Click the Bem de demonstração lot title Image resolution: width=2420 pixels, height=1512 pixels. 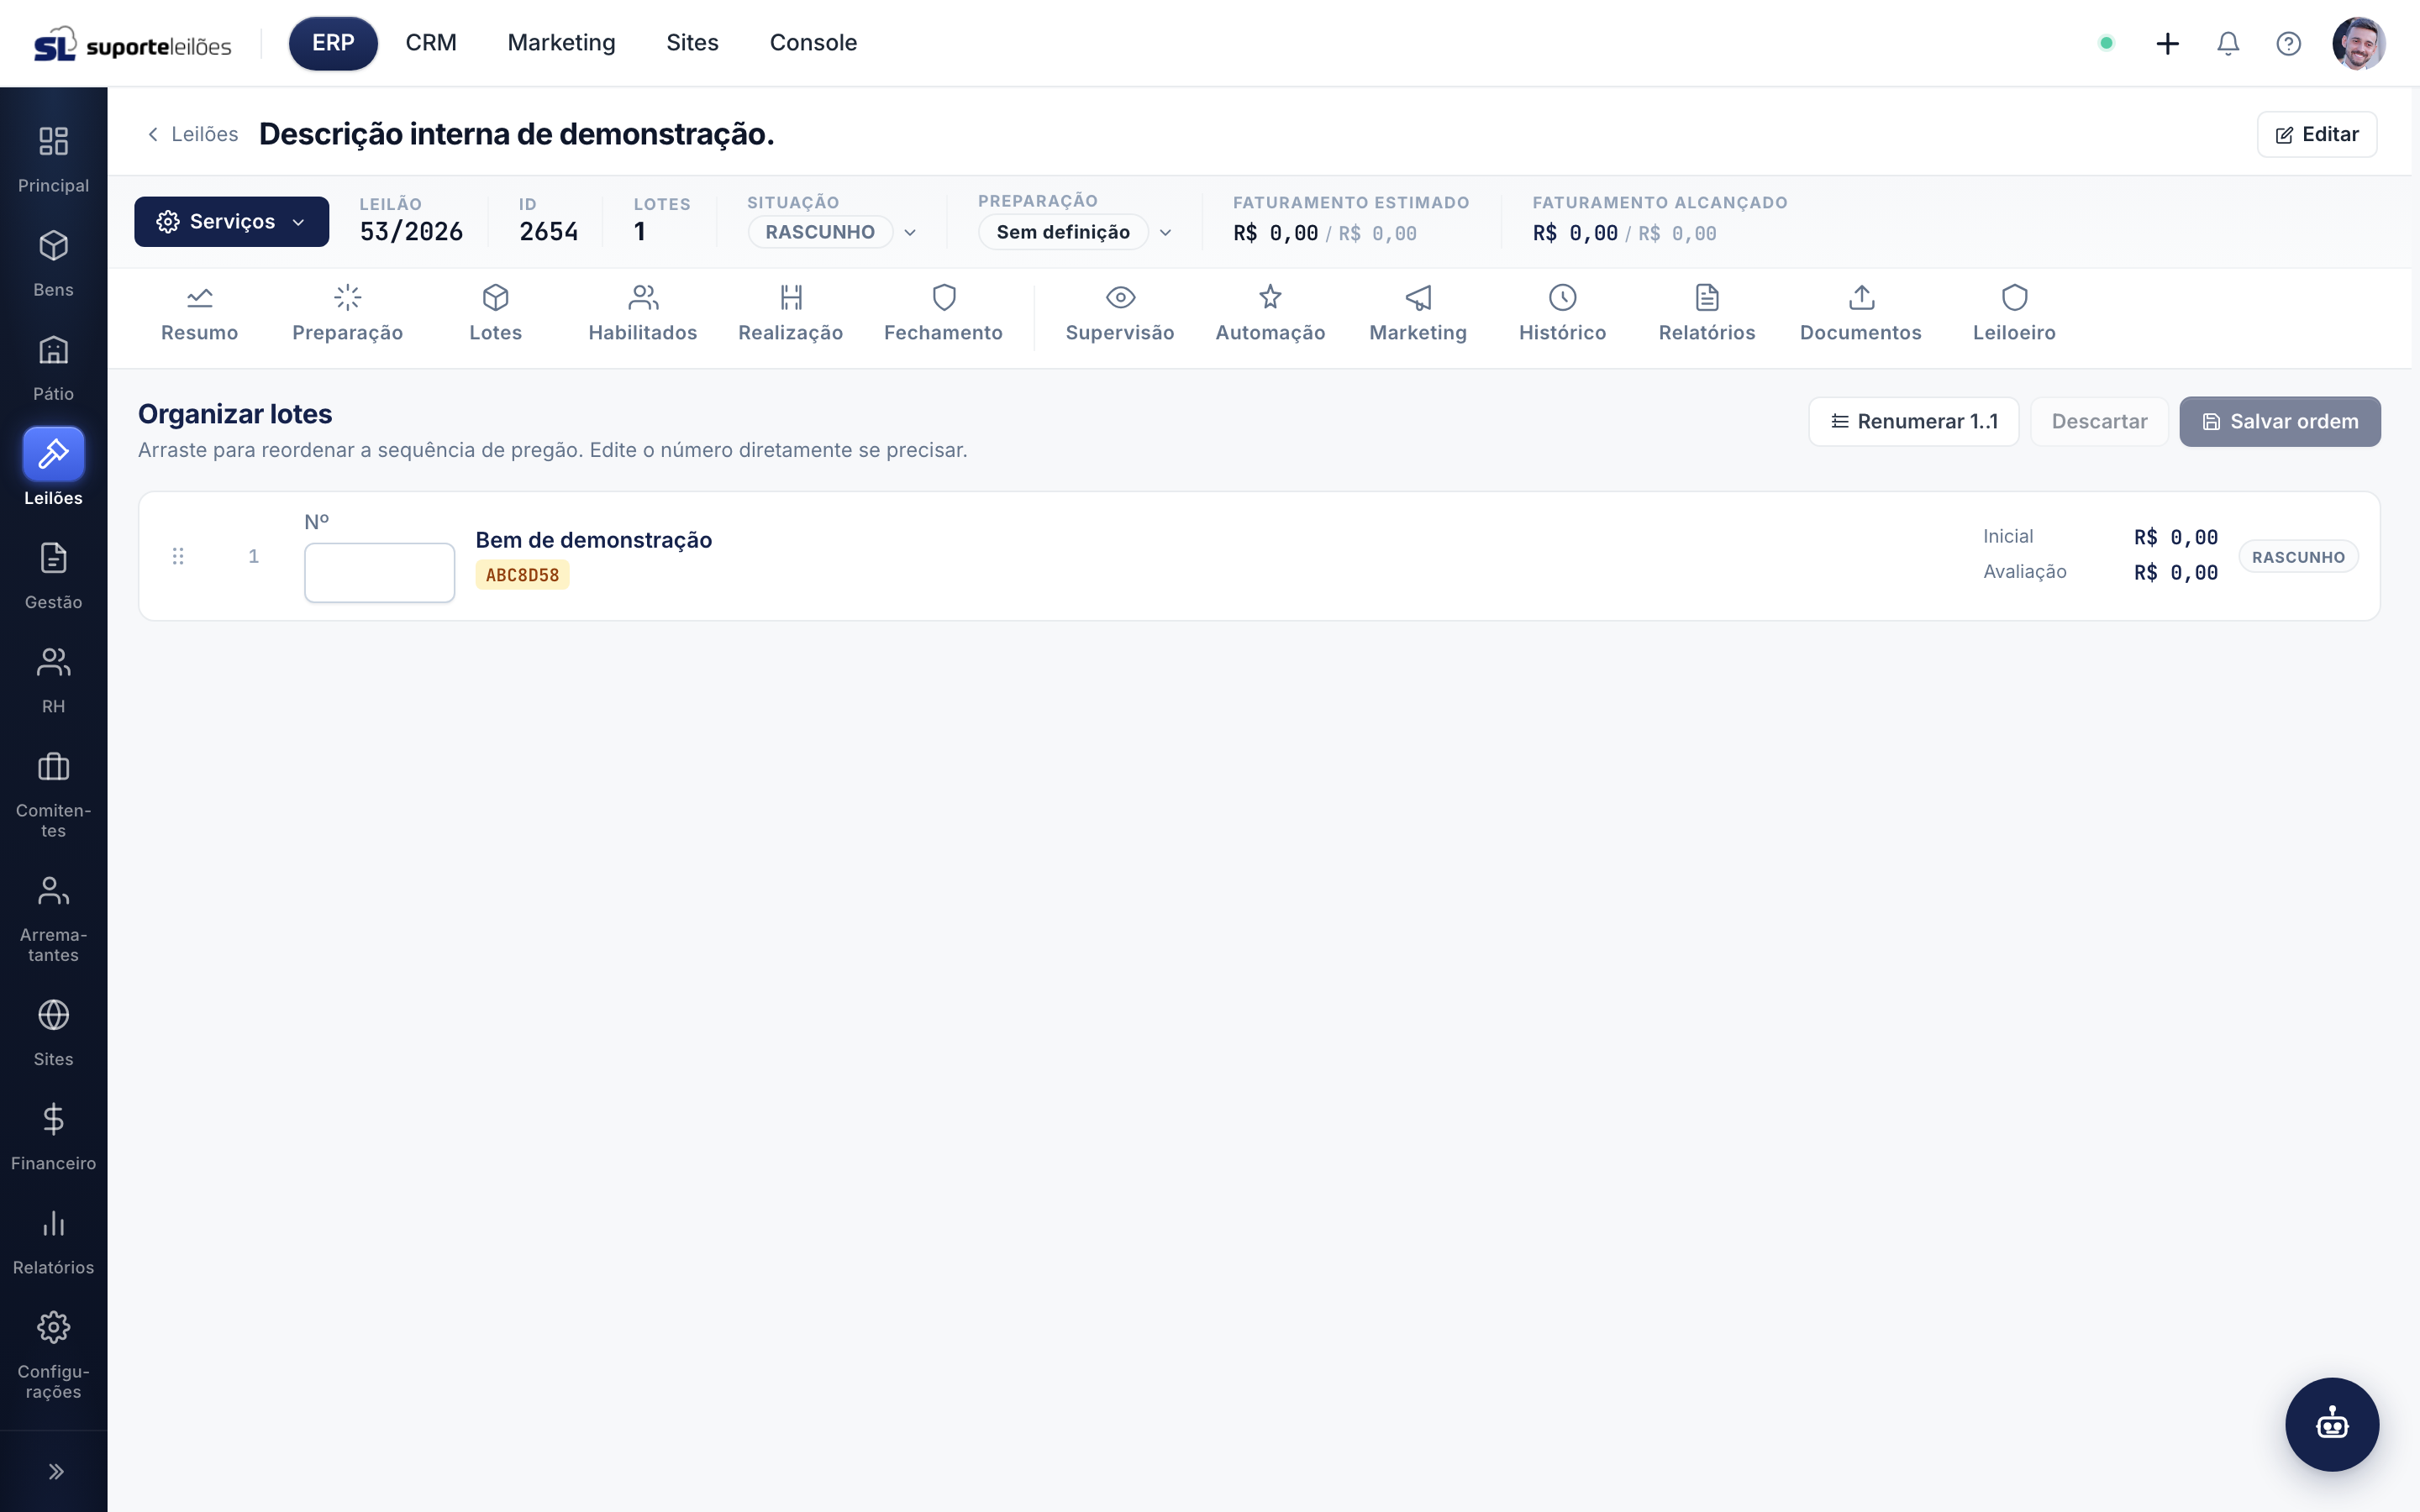[x=593, y=540]
